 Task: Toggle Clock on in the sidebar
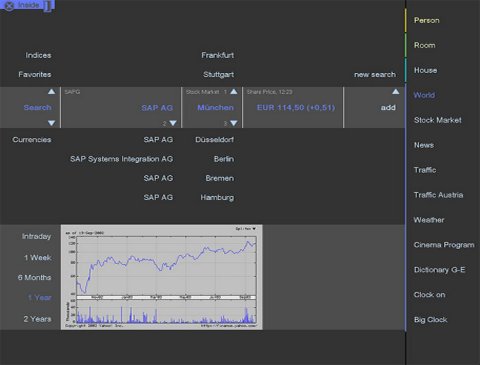[429, 295]
